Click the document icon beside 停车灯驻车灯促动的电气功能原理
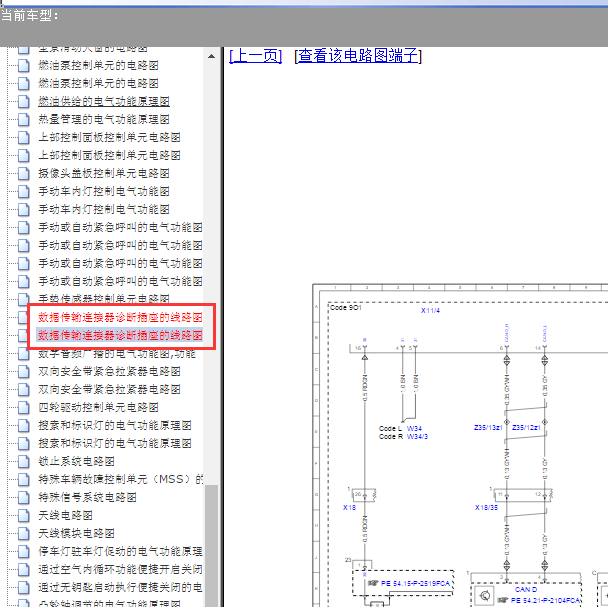608x607 pixels. coord(24,552)
